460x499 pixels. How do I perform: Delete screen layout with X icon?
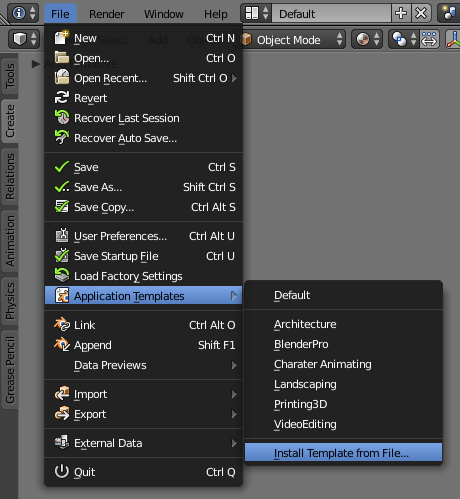[421, 14]
